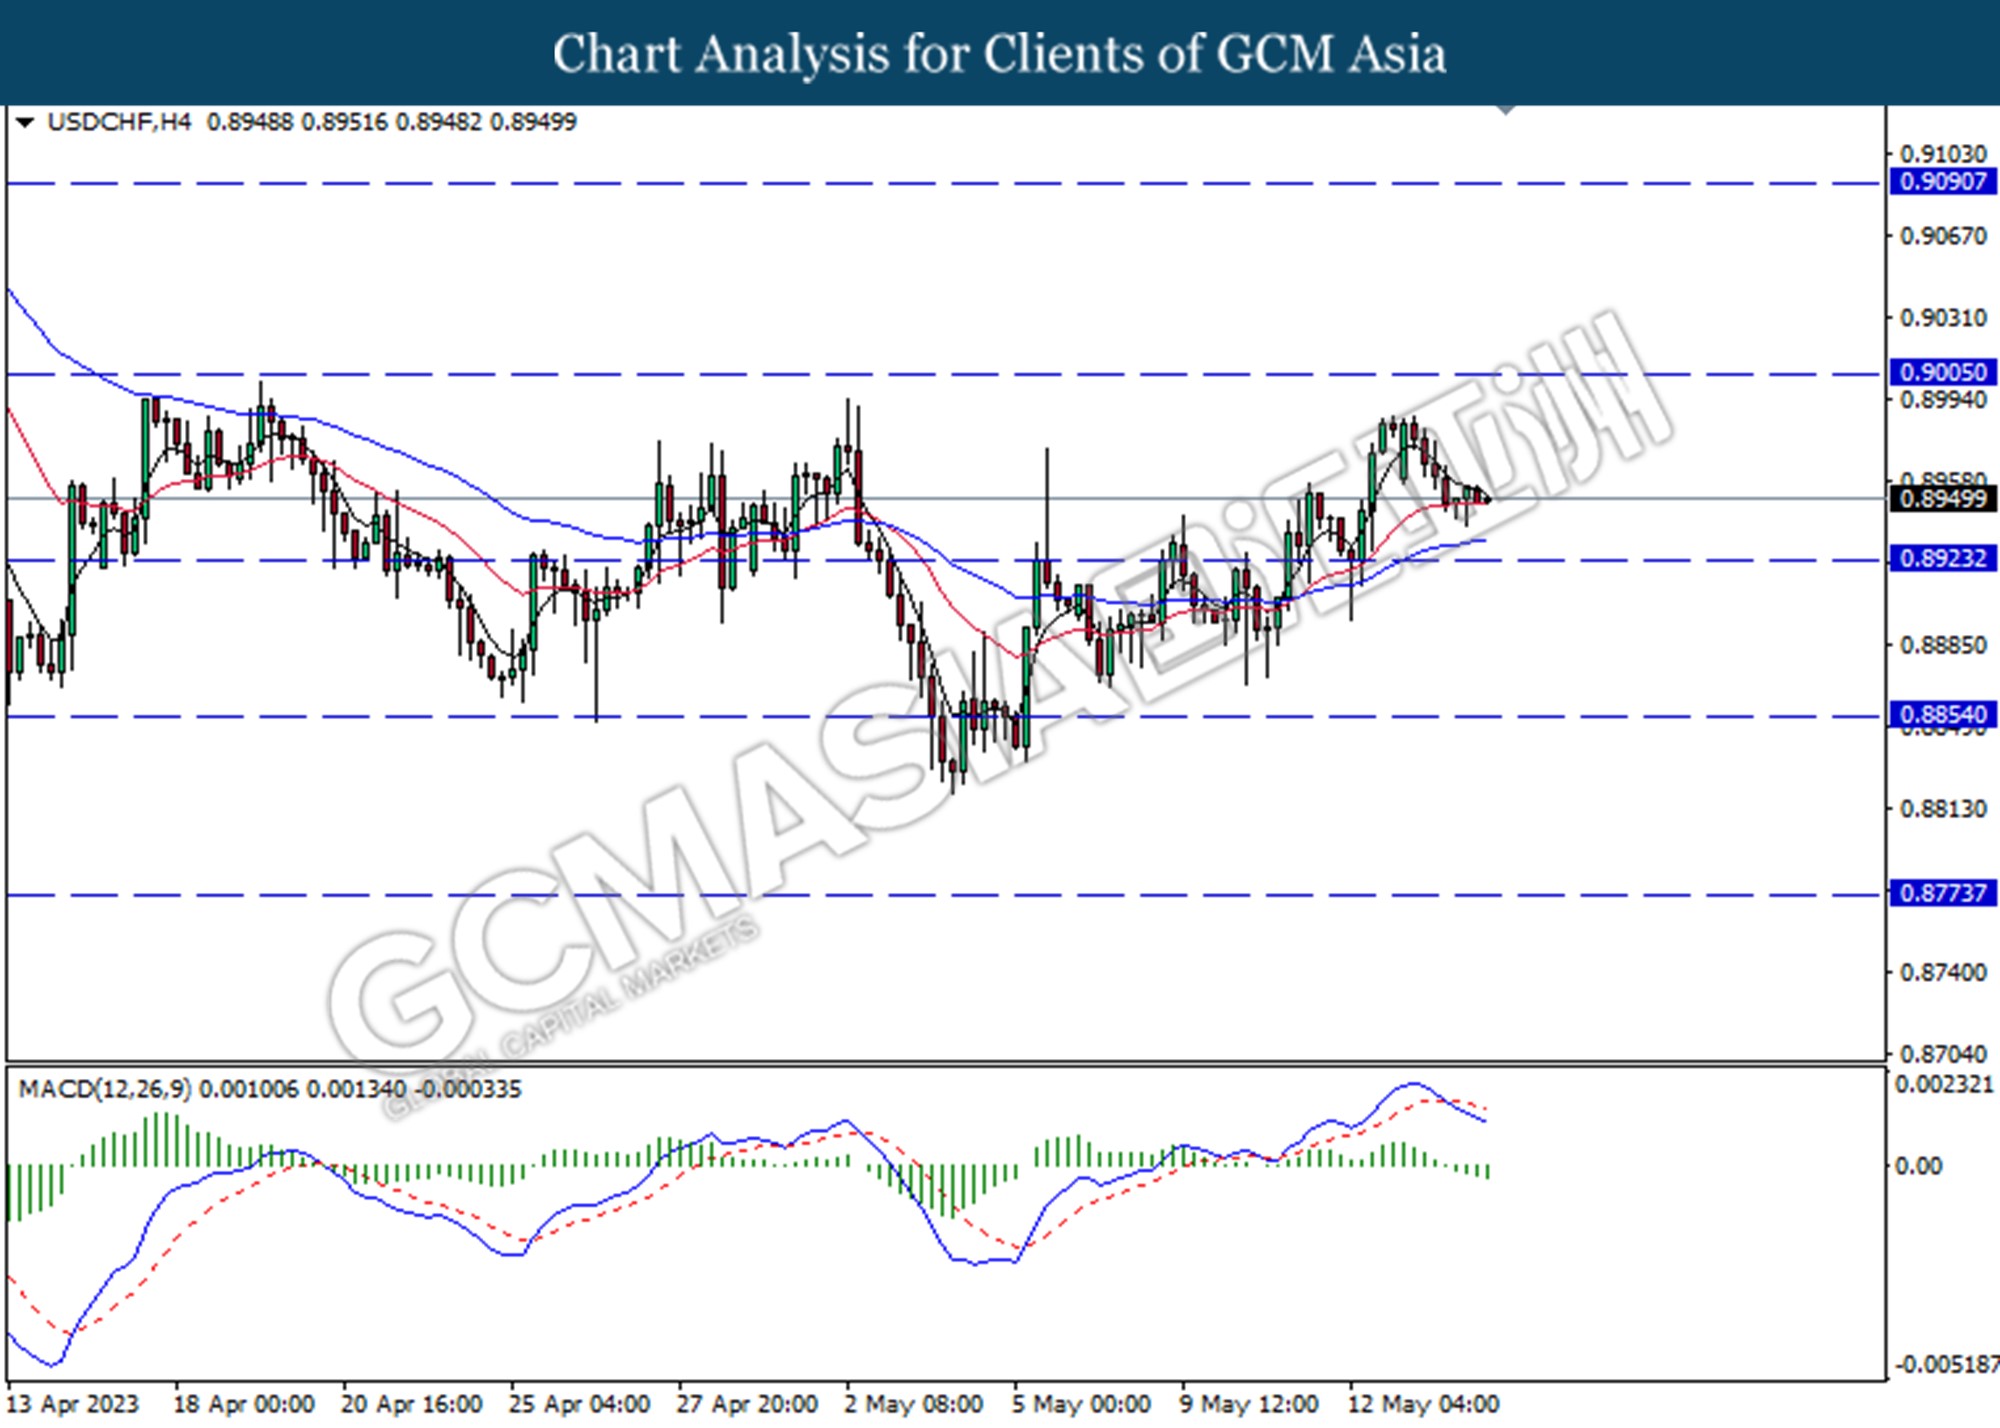Click the 20 Apr 16:00 time axis label
2000x1428 pixels.
click(x=411, y=1404)
